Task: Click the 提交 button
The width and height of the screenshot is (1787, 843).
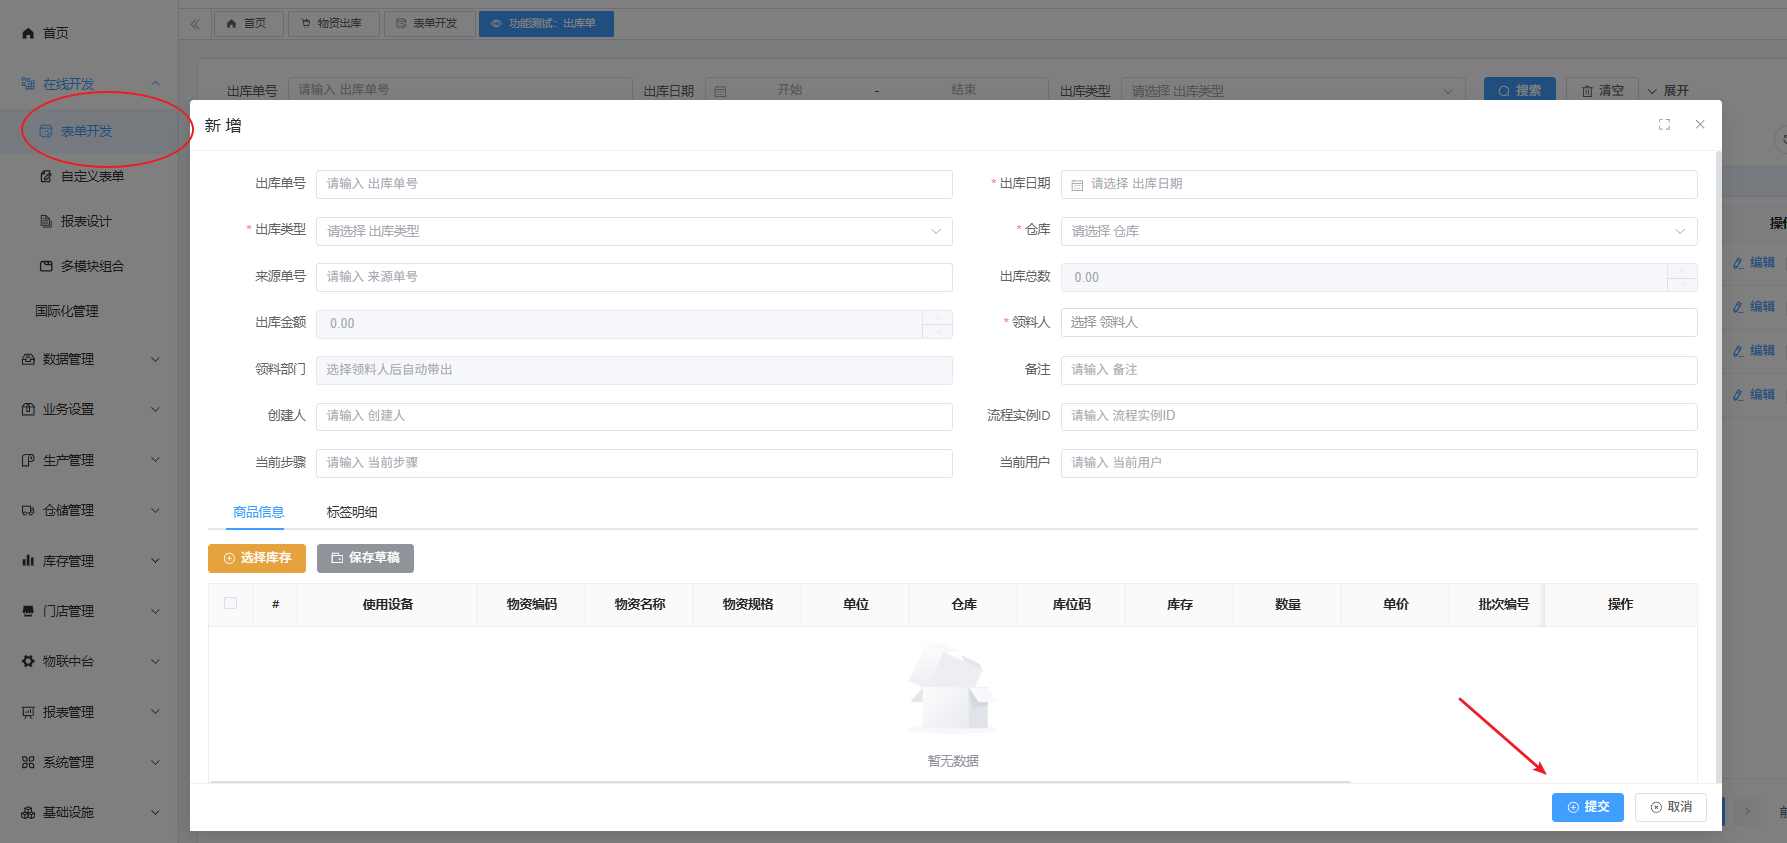Action: click(1588, 807)
